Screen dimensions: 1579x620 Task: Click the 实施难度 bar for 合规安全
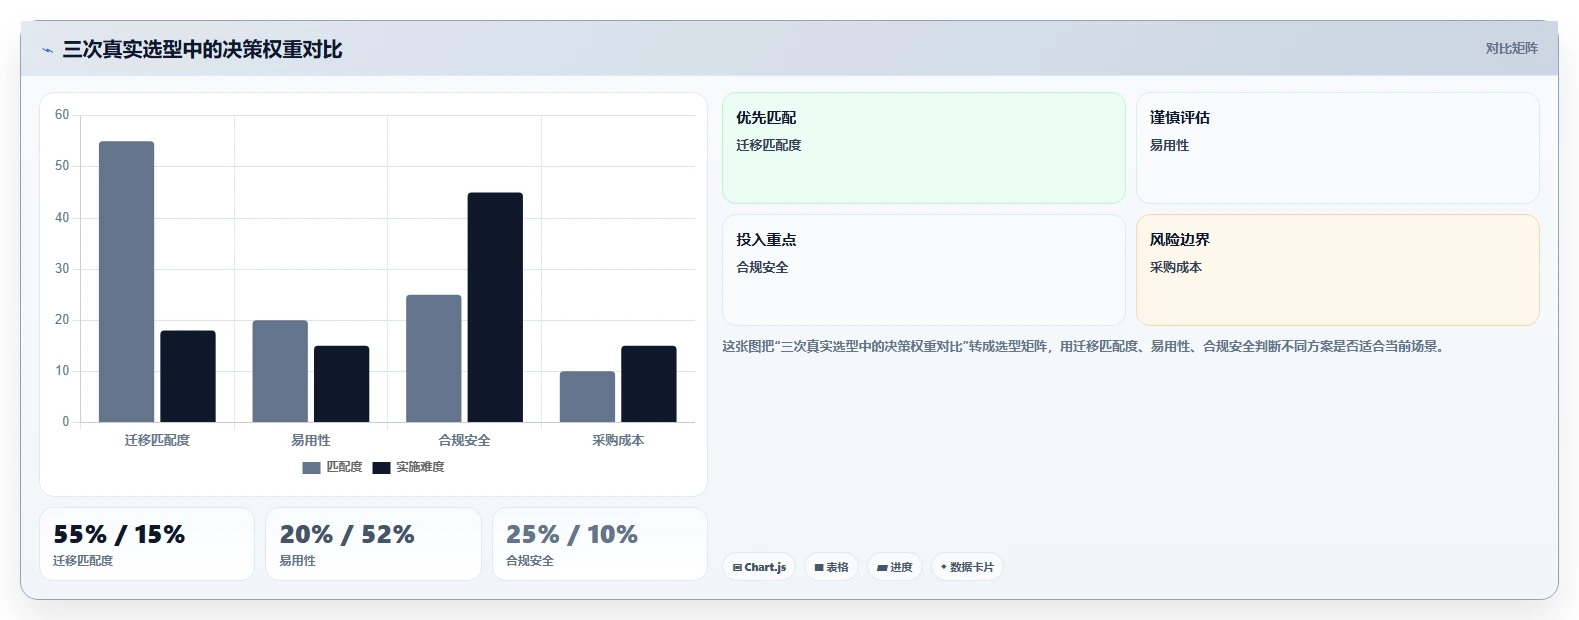pos(495,307)
